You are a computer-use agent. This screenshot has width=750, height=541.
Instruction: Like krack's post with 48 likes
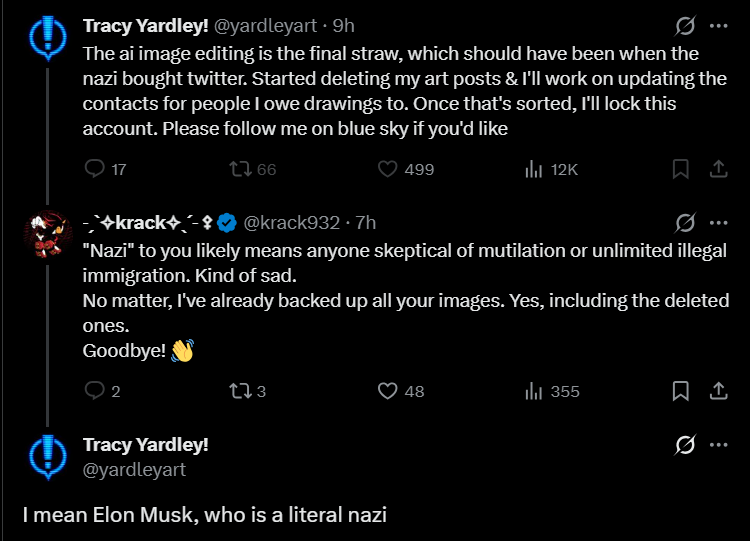(388, 391)
